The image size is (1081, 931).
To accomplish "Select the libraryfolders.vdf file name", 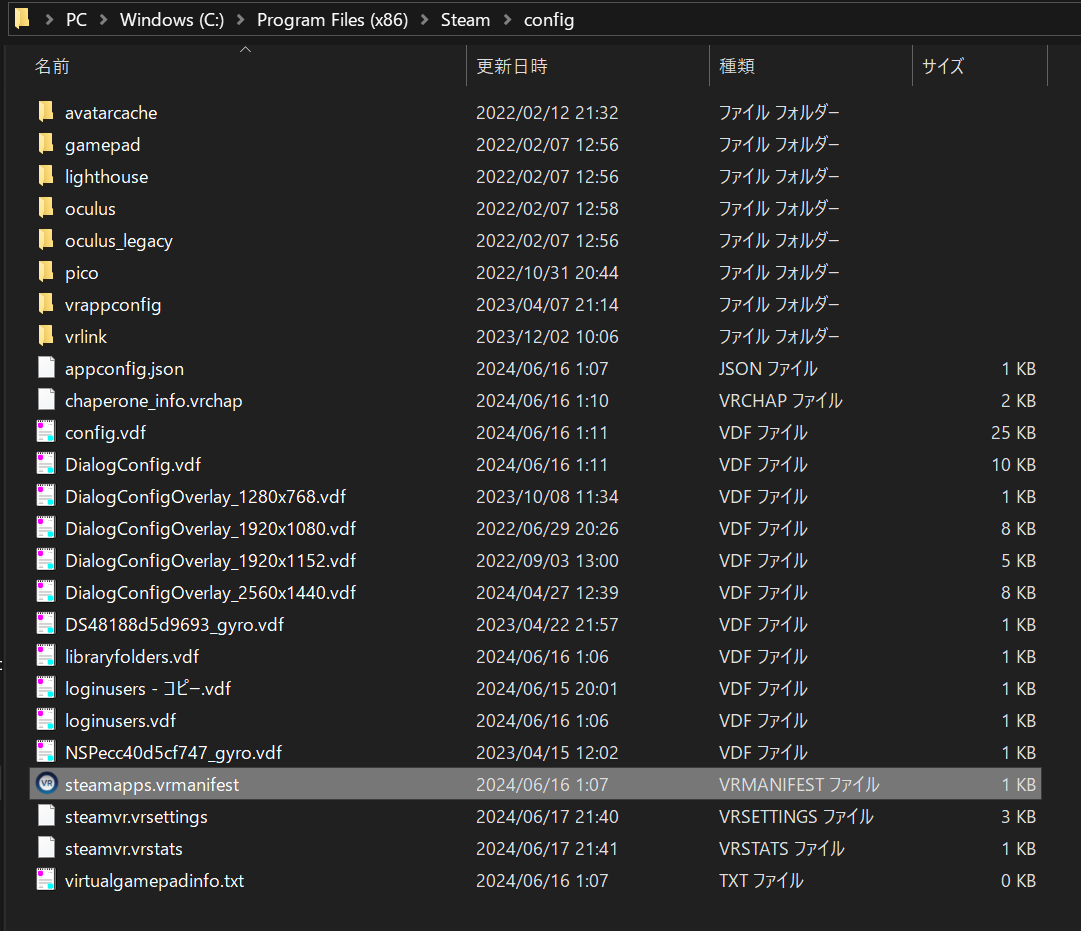I will click(x=132, y=657).
